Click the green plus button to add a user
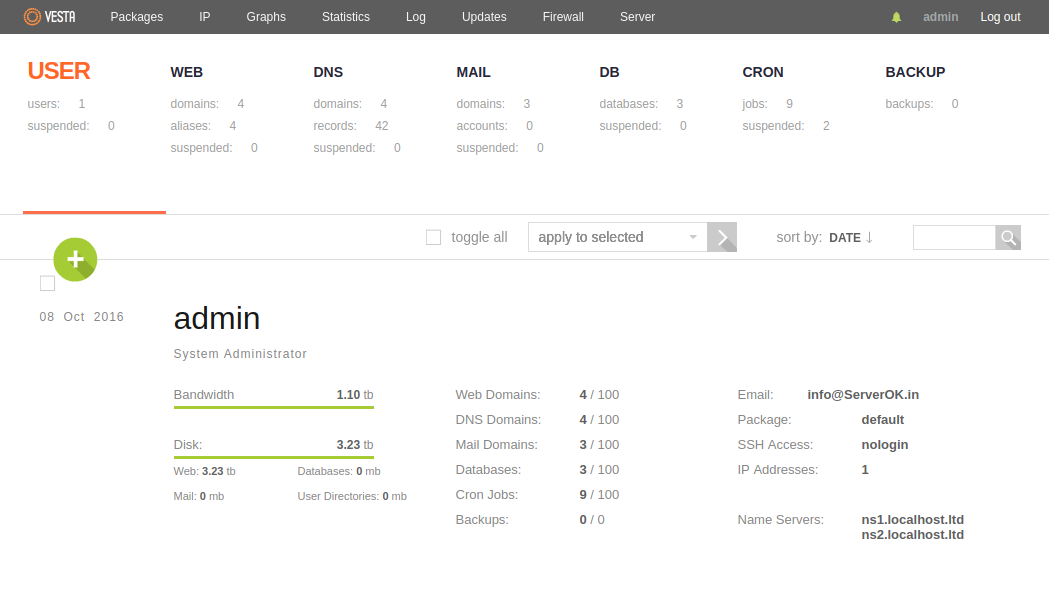1049x592 pixels. tap(75, 258)
